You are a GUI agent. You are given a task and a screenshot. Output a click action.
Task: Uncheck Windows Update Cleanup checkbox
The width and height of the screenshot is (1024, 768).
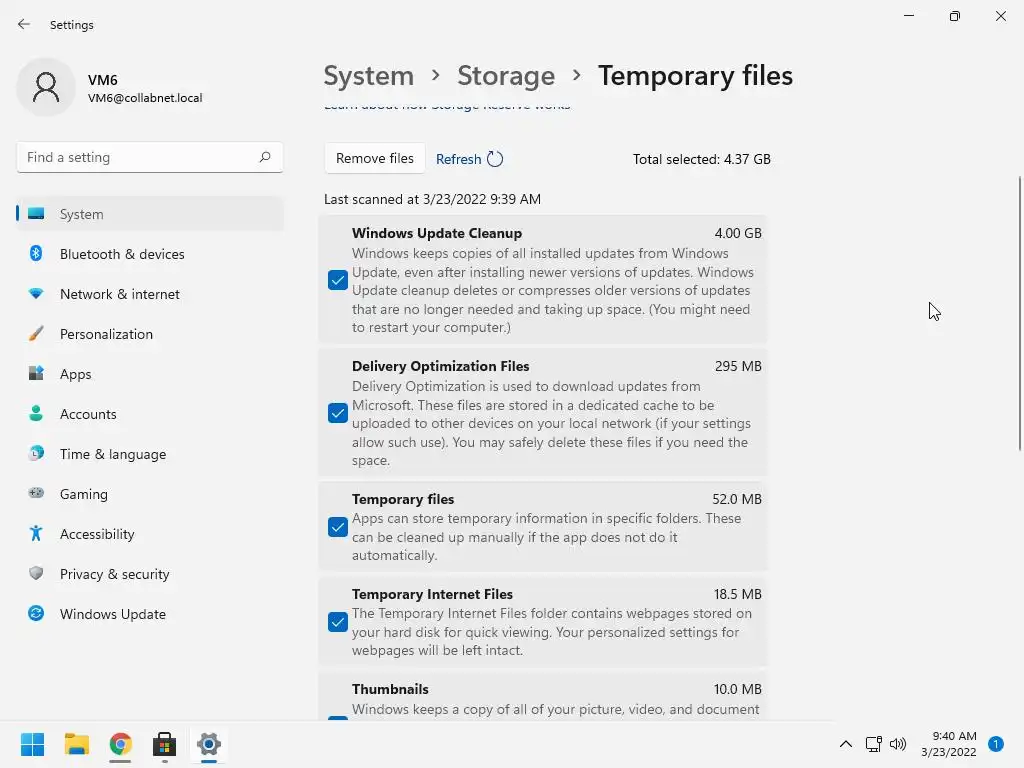click(x=338, y=281)
